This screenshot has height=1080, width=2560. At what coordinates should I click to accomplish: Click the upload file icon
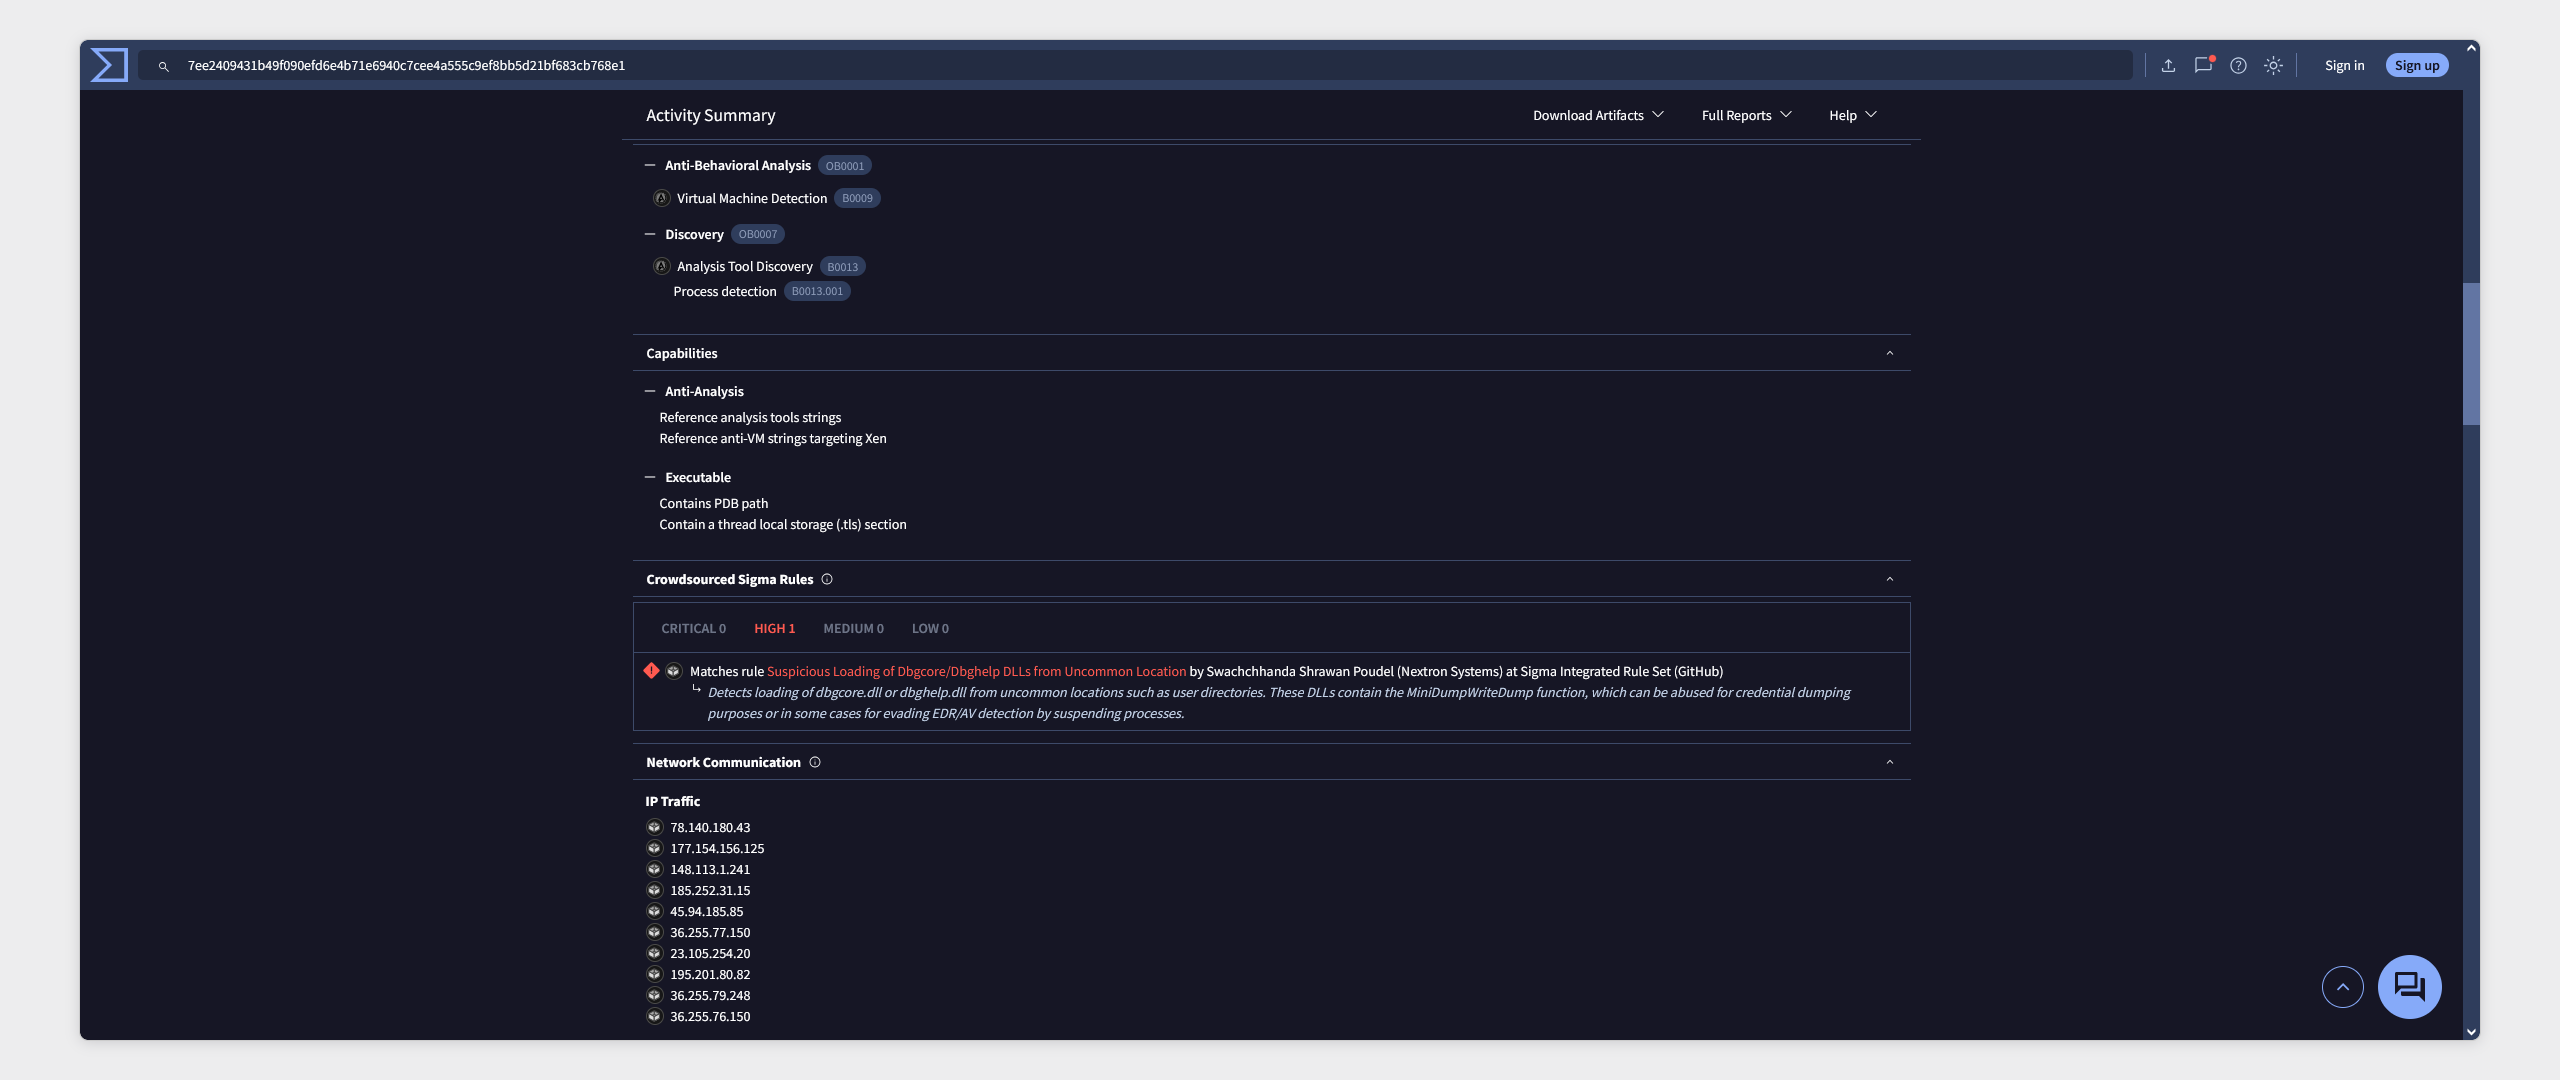(x=2168, y=66)
